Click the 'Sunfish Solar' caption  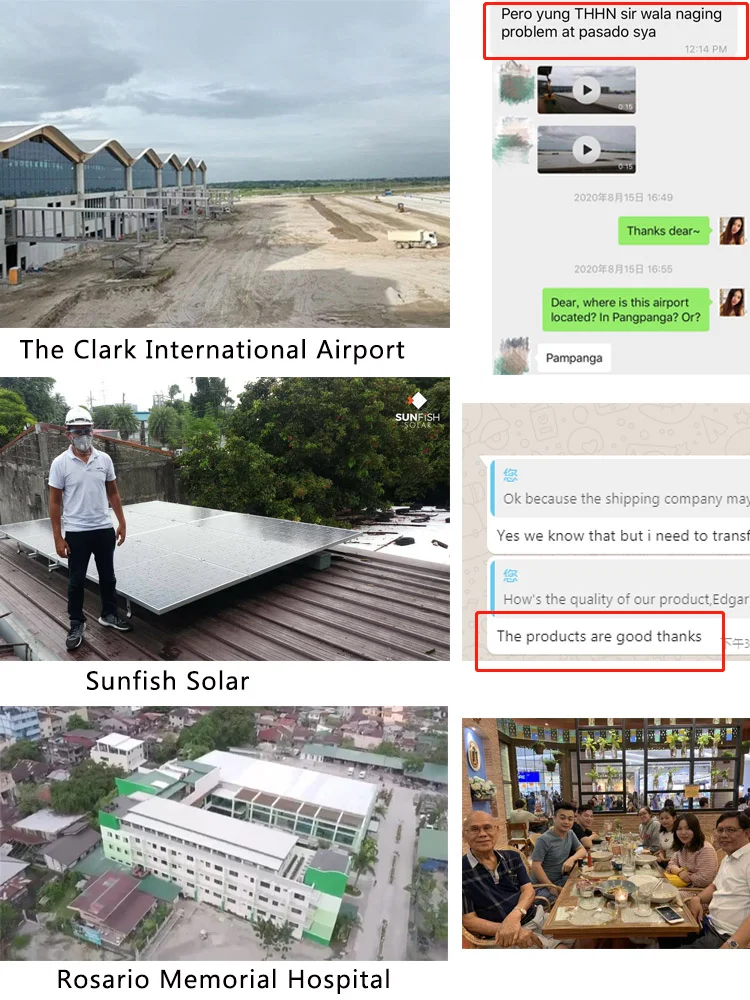167,681
